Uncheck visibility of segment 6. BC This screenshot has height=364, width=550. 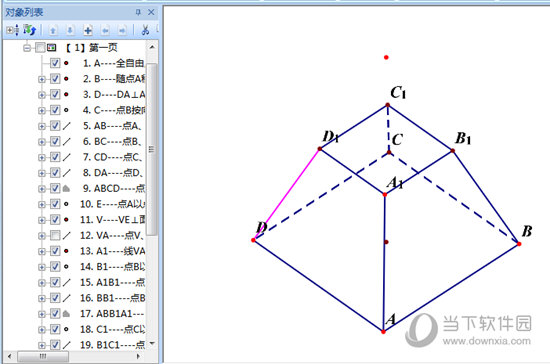55,141
